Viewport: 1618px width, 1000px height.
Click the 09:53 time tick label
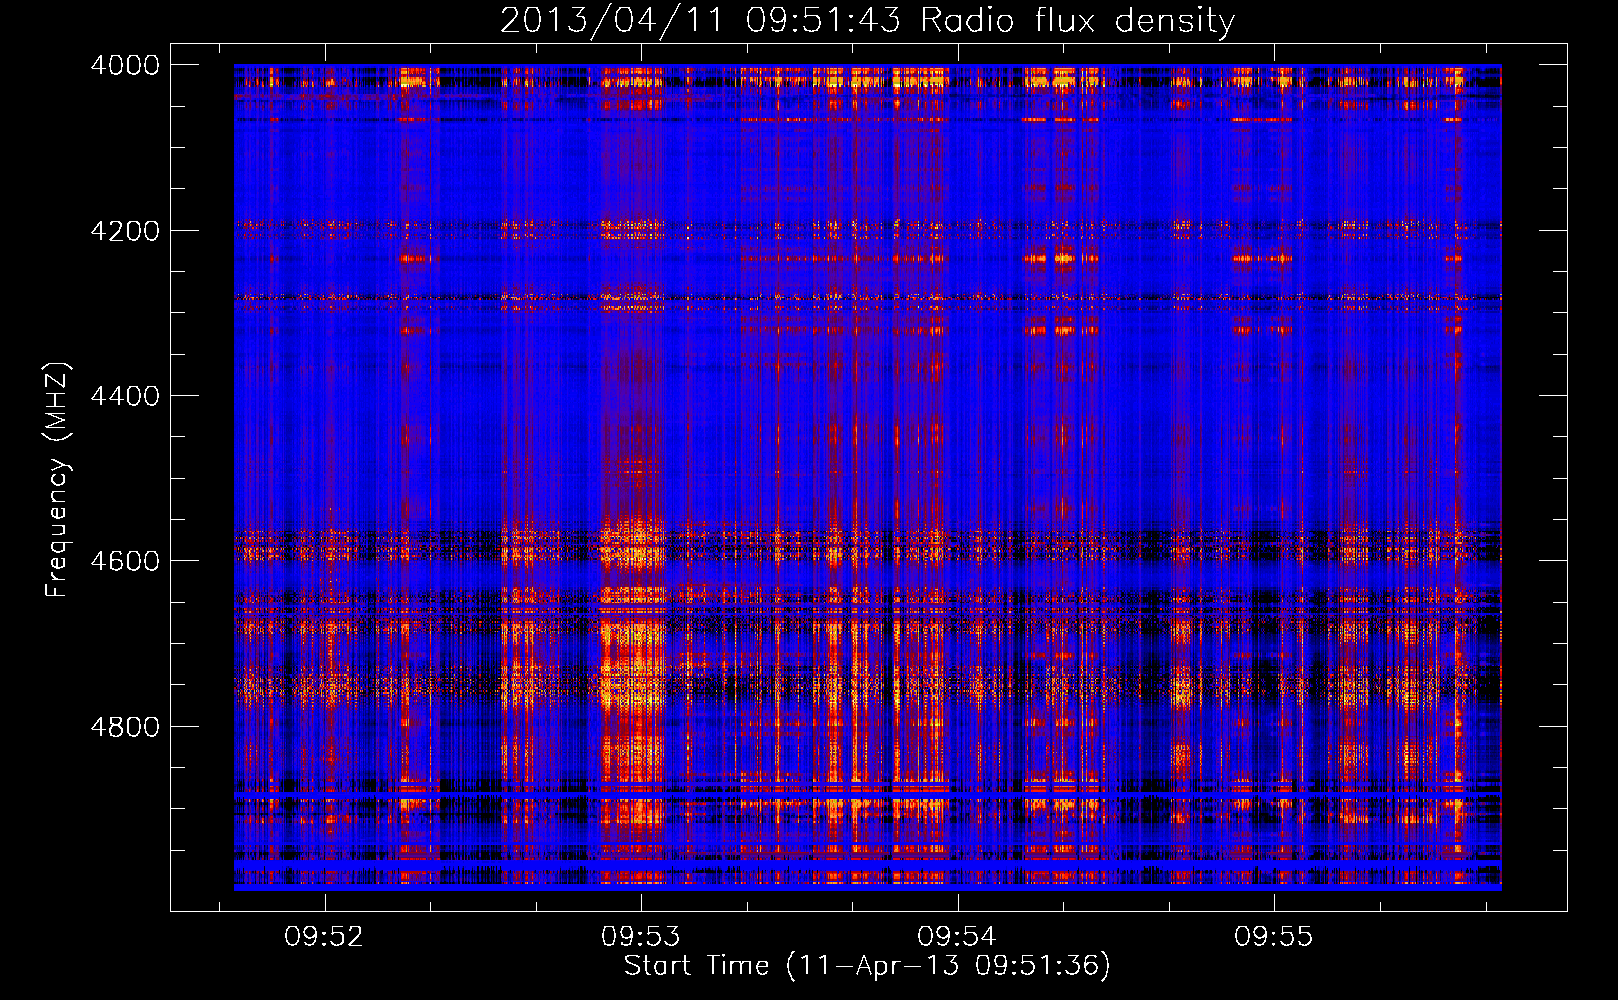click(640, 936)
